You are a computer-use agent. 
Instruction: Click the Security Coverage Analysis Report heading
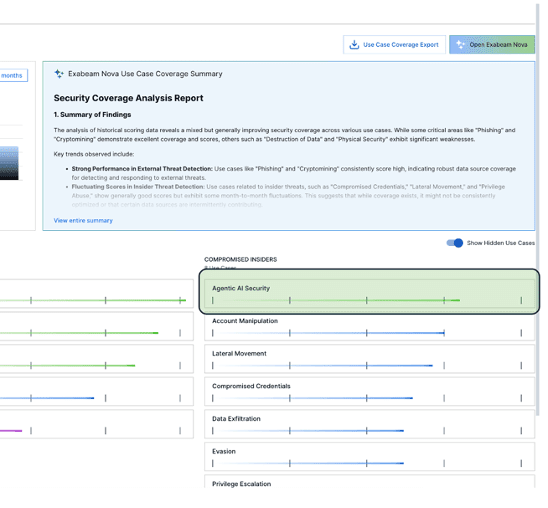128,98
